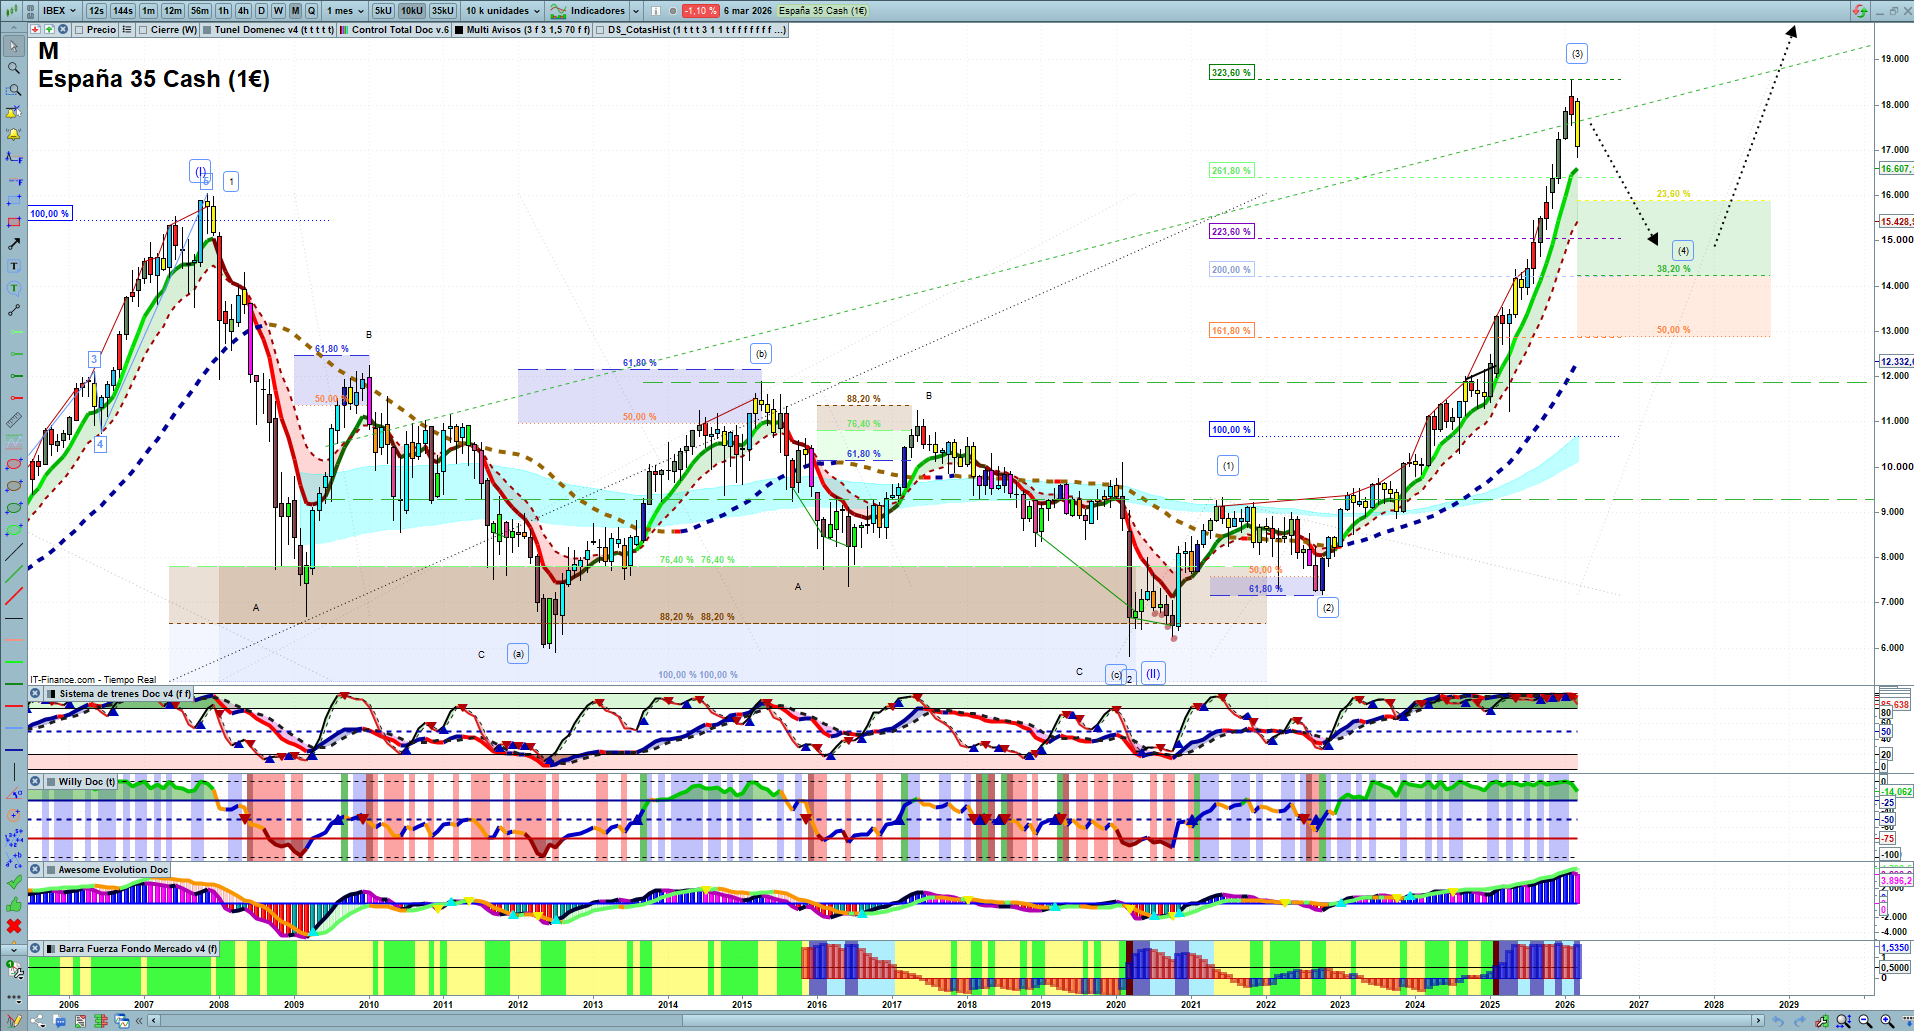1914x1031 pixels.
Task: Select the ruler measurement tool
Action: [x=14, y=420]
